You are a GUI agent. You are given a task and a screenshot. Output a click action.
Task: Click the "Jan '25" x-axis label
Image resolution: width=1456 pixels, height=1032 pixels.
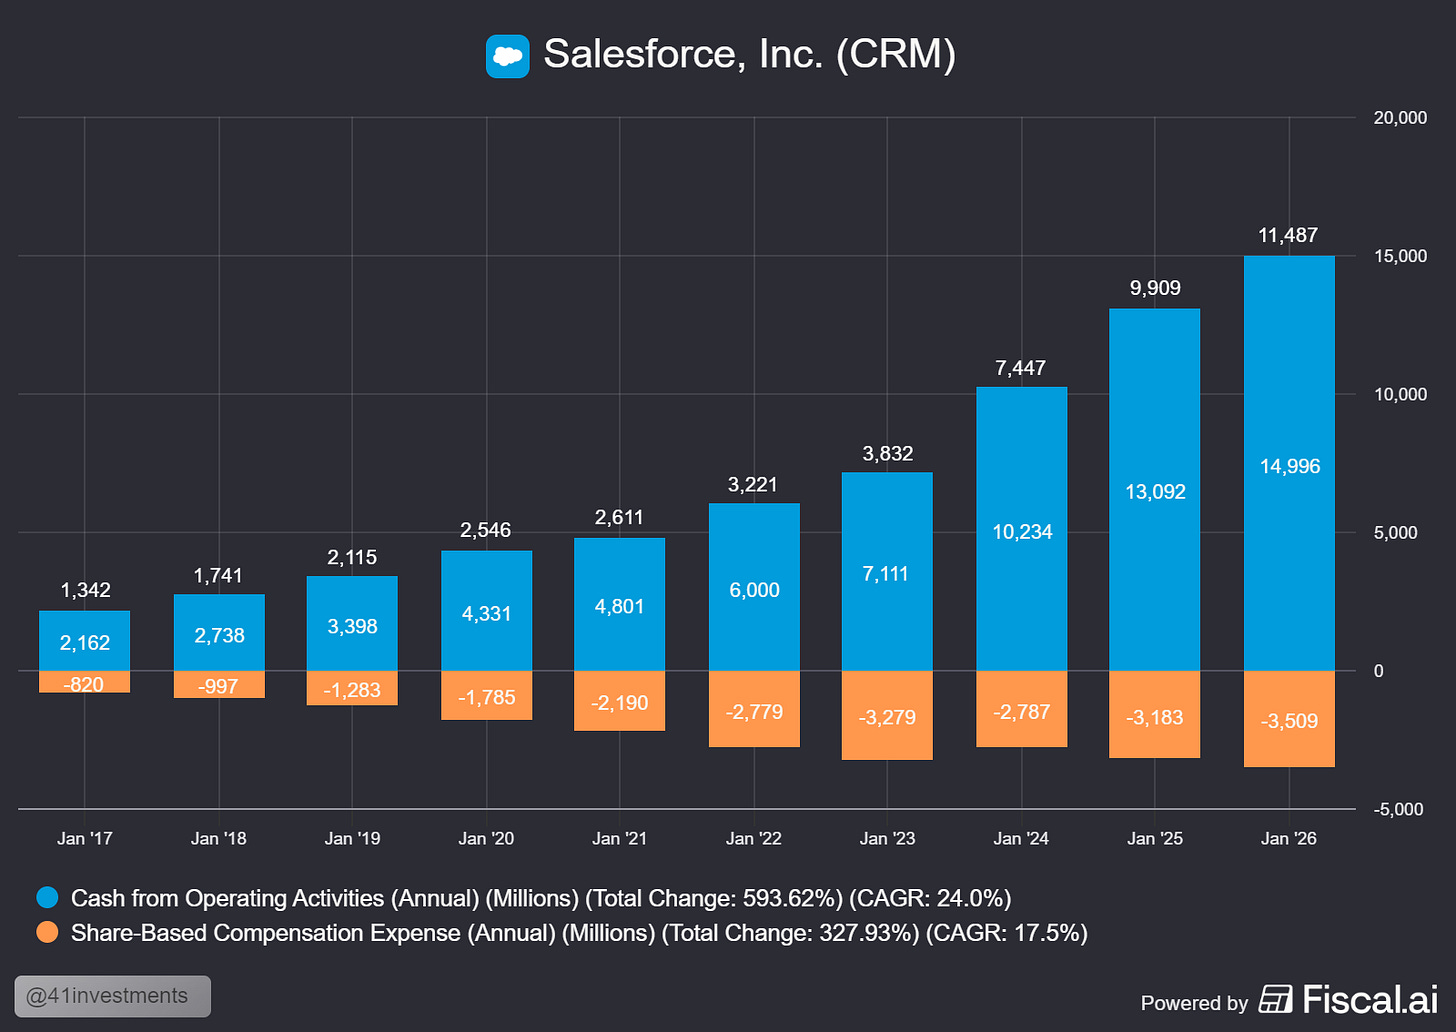[1155, 838]
